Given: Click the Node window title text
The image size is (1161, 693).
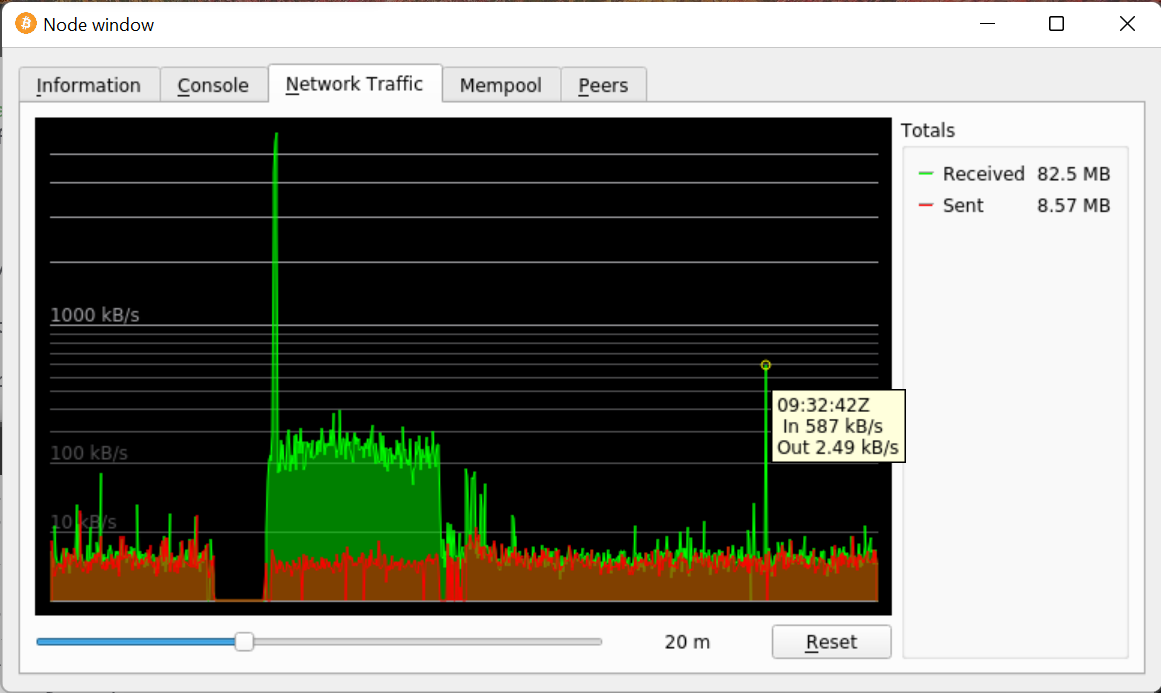Looking at the screenshot, I should coord(98,24).
